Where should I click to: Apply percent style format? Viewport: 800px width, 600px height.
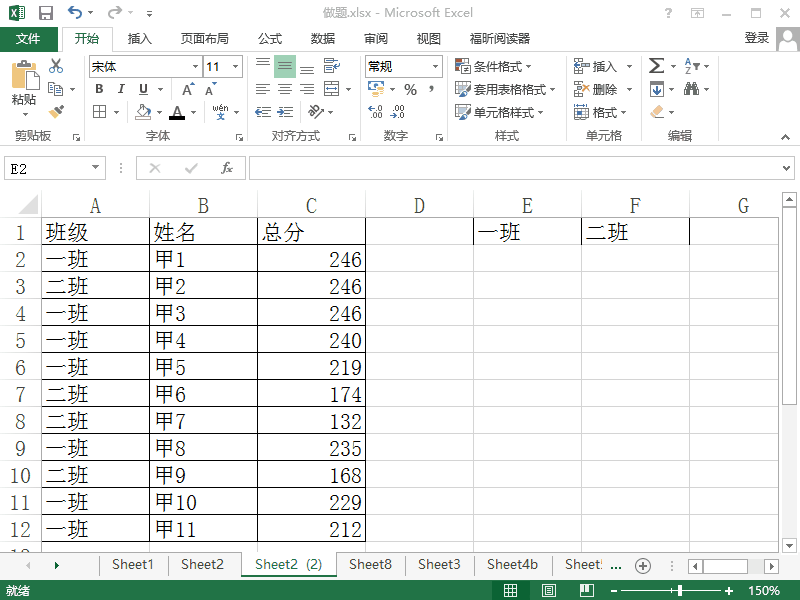(x=410, y=90)
